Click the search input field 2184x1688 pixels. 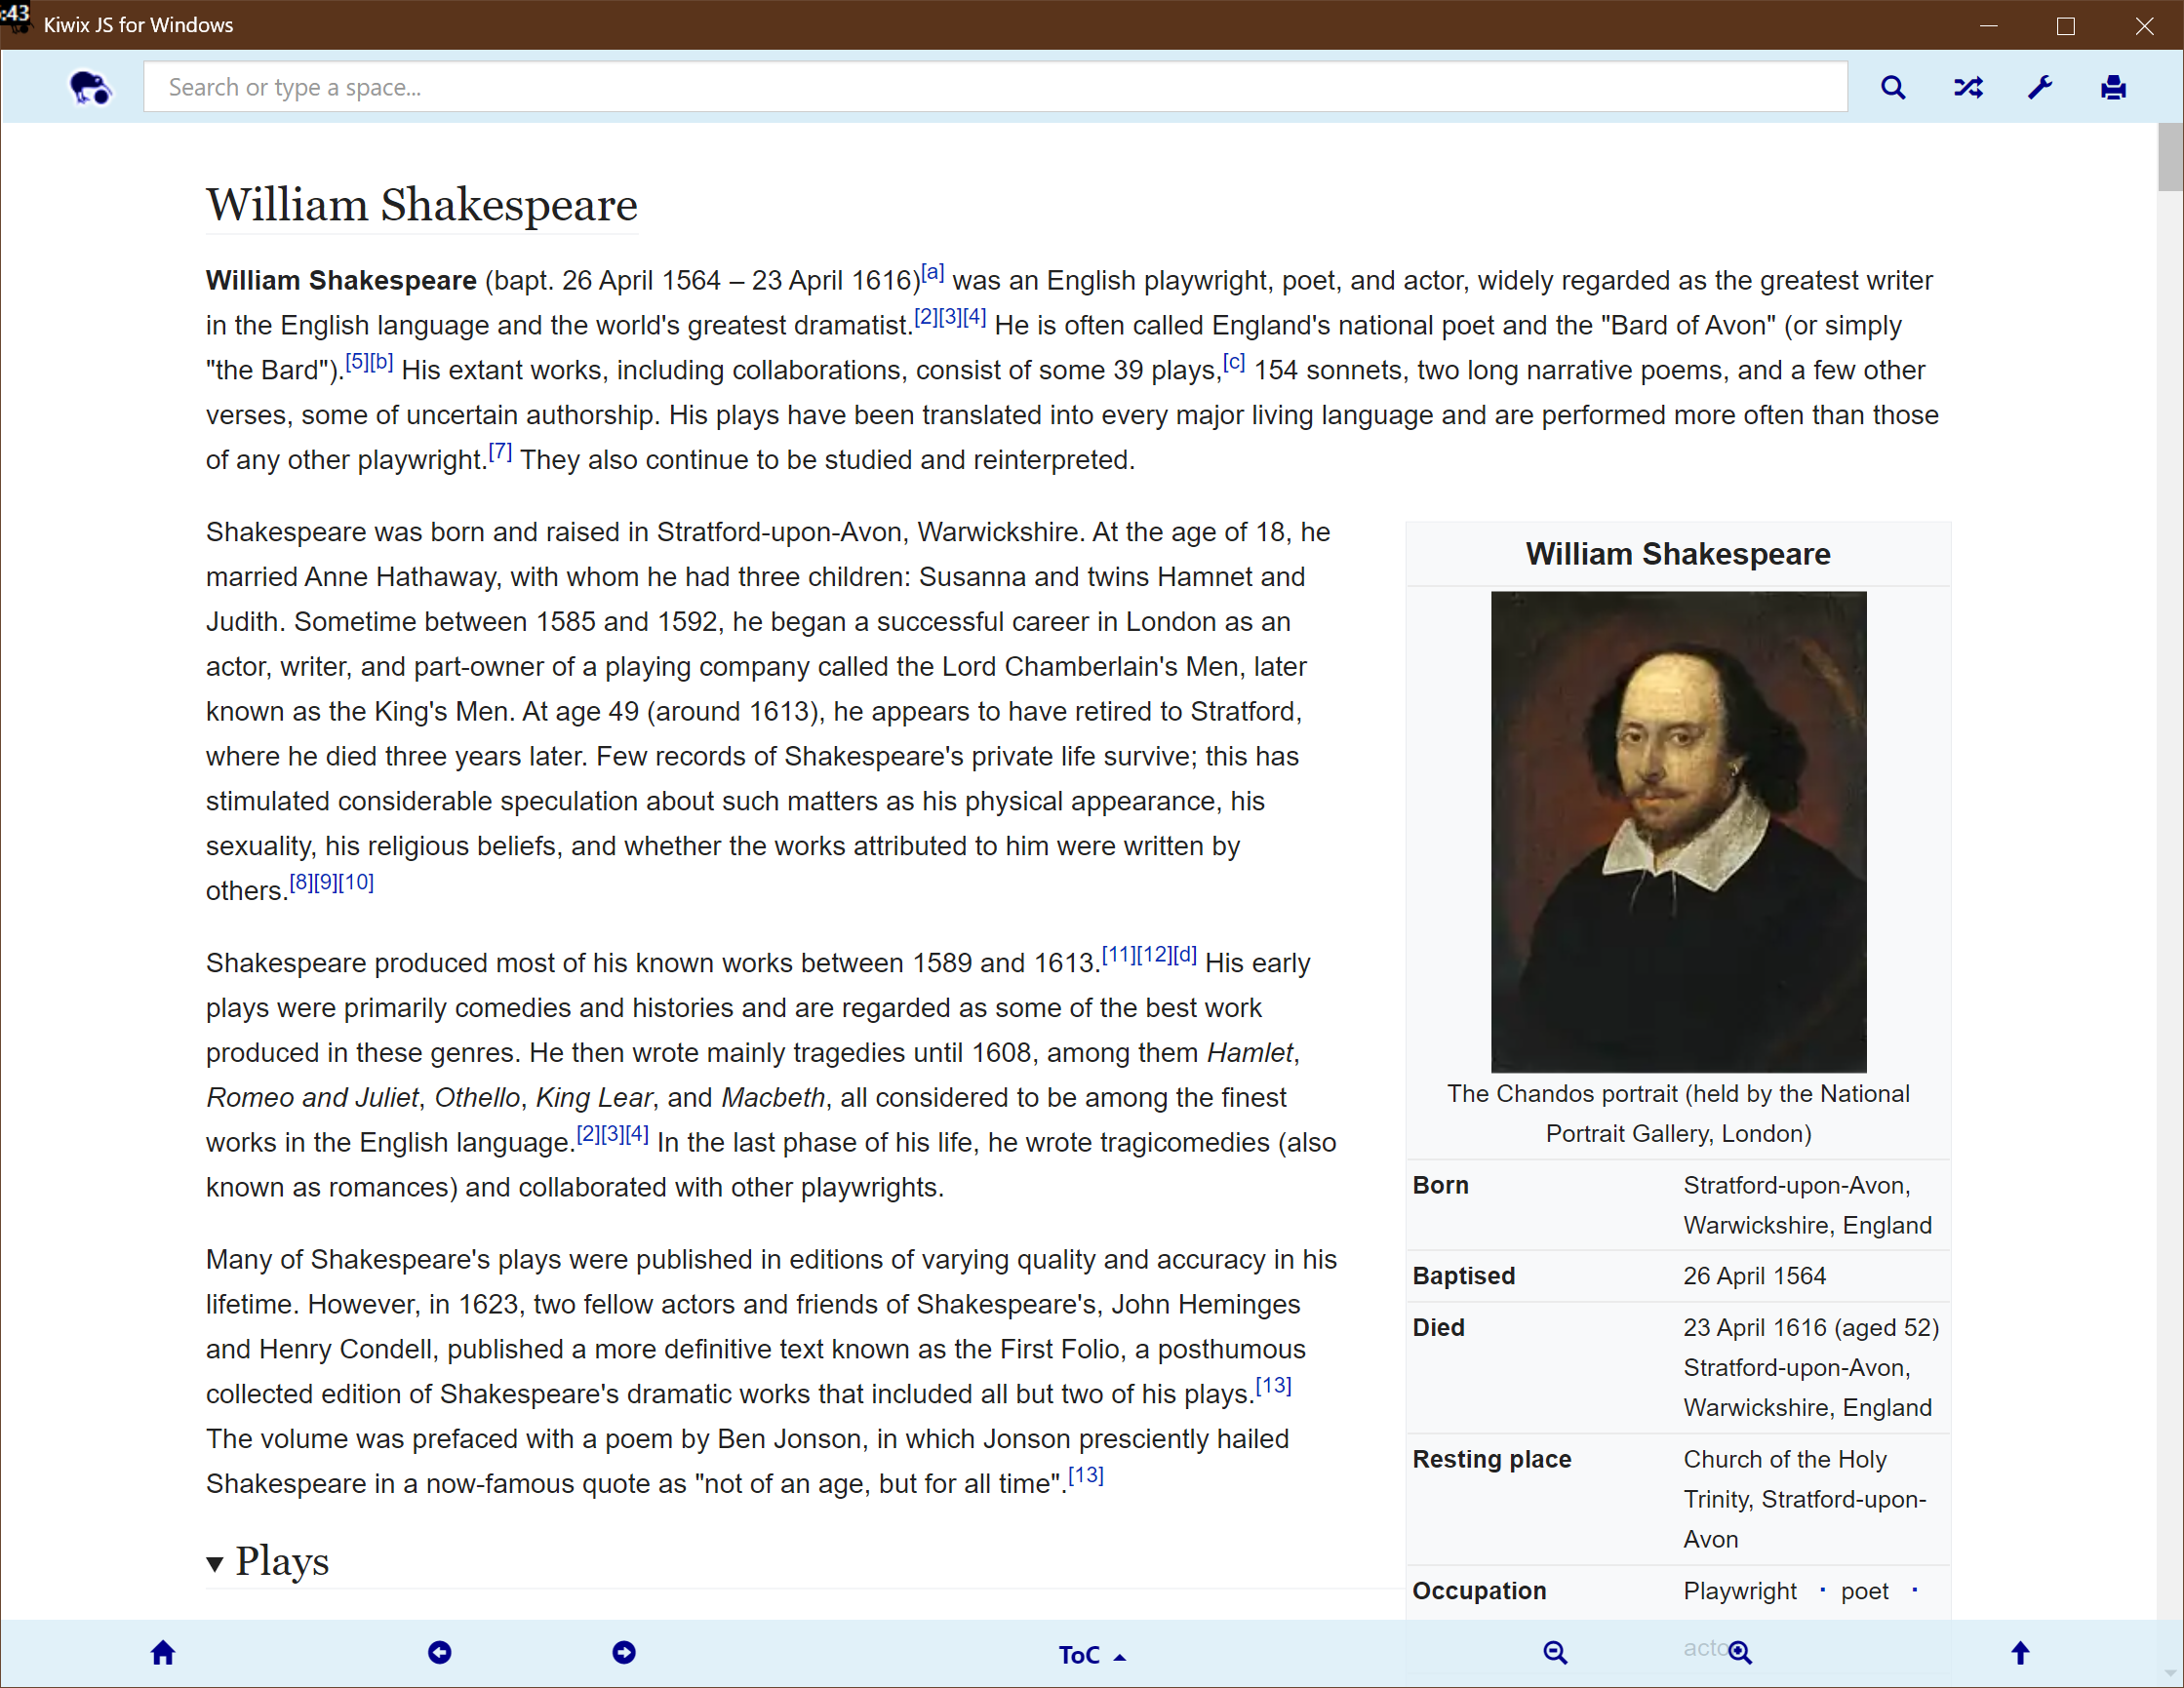(995, 87)
